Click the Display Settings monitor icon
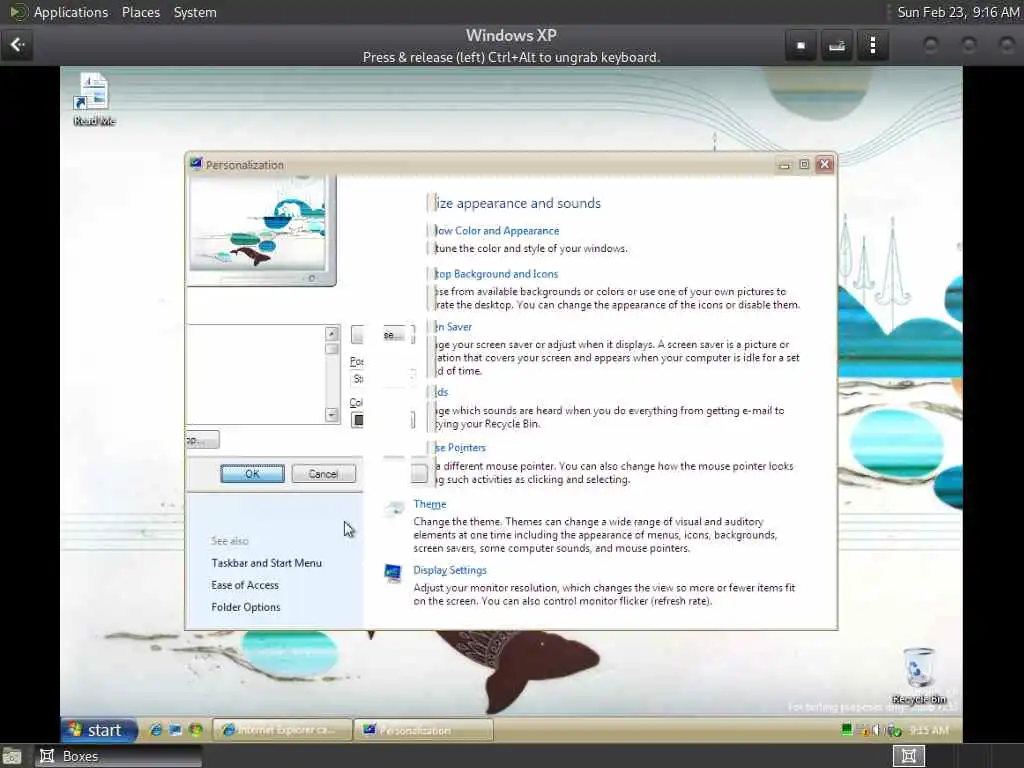Image resolution: width=1024 pixels, height=768 pixels. 392,574
